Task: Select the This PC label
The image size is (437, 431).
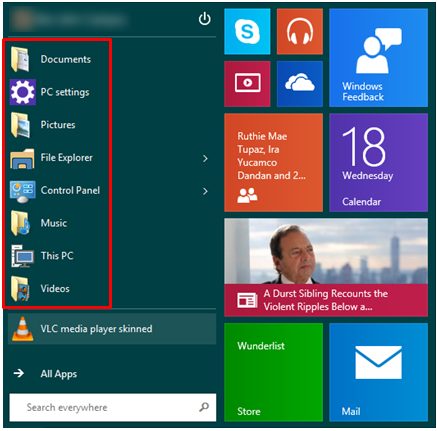Action: 57,256
